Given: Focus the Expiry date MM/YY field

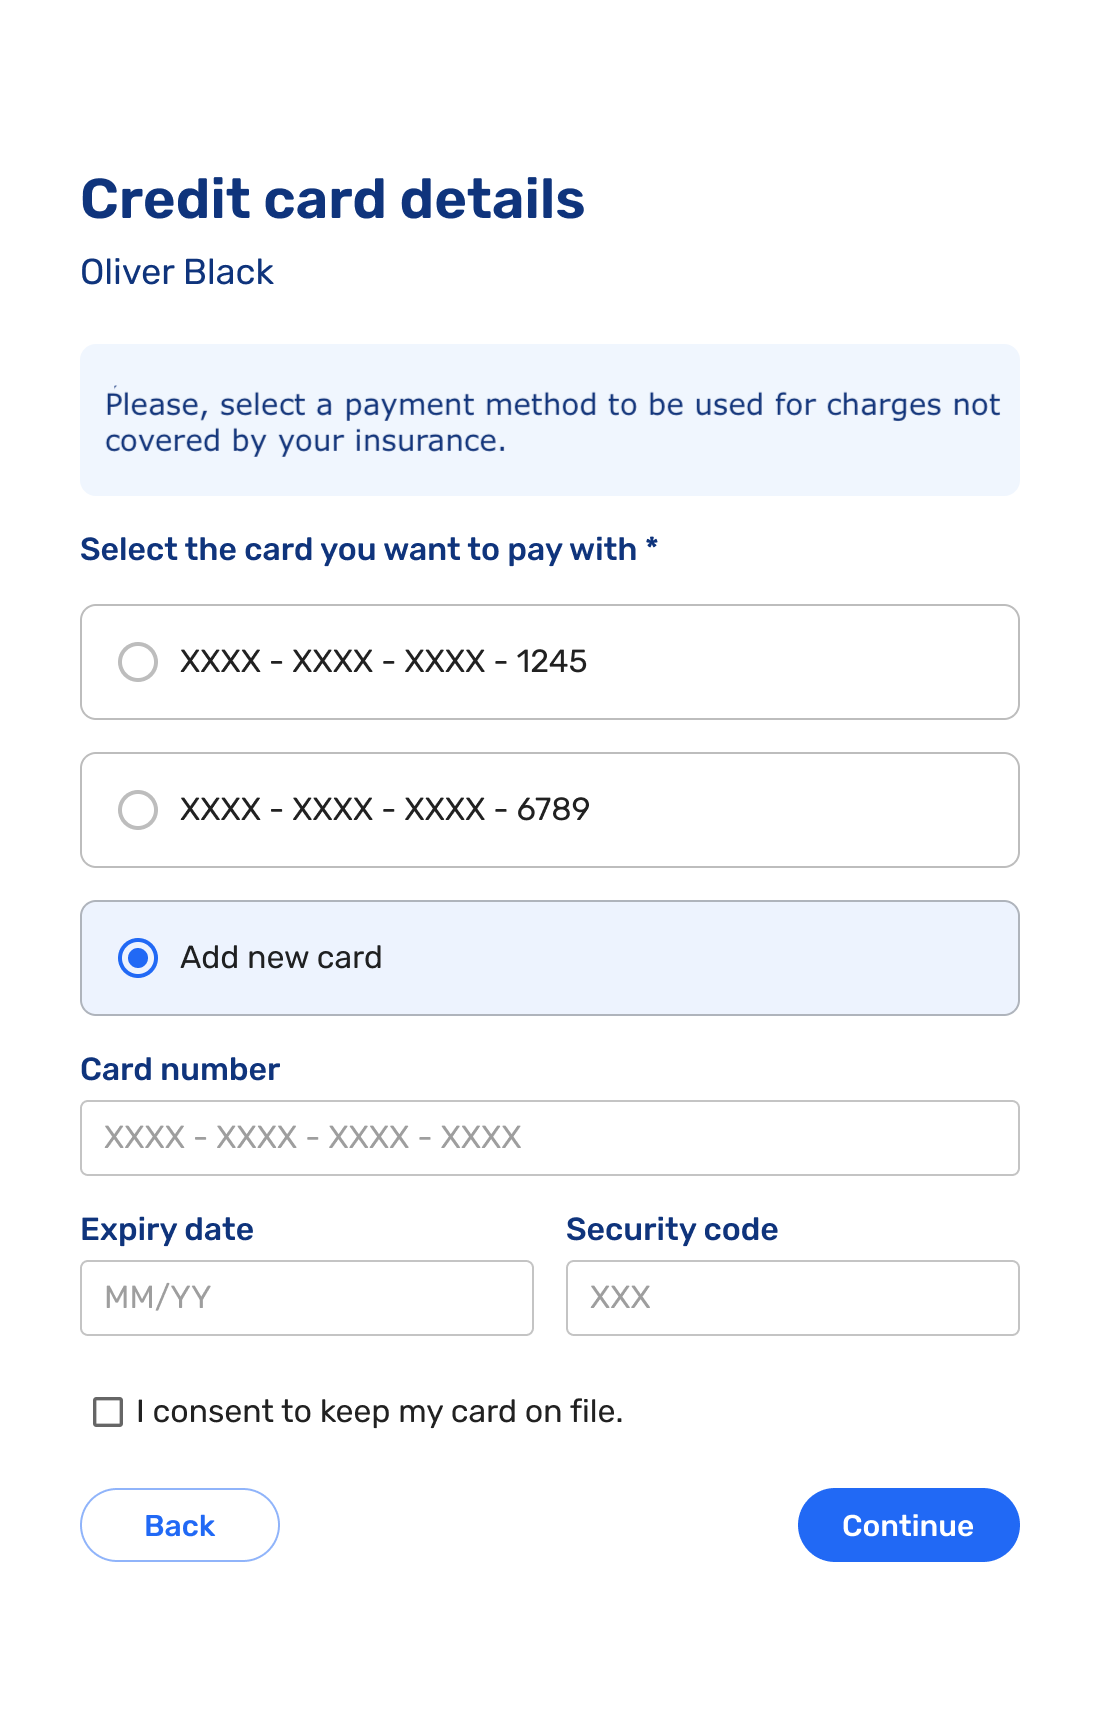Looking at the screenshot, I should click(306, 1298).
